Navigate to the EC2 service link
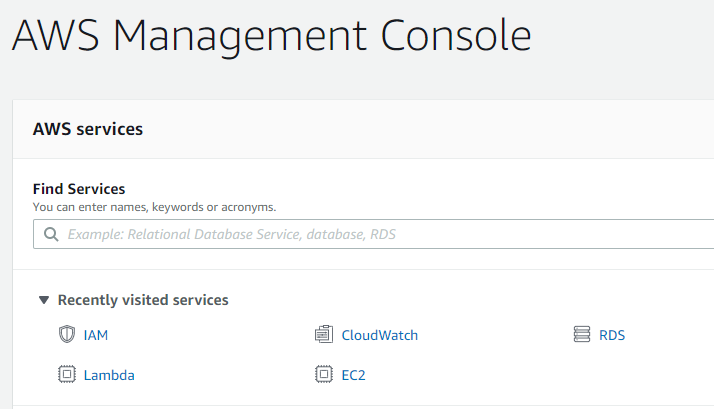The height and width of the screenshot is (409, 714). 355,375
